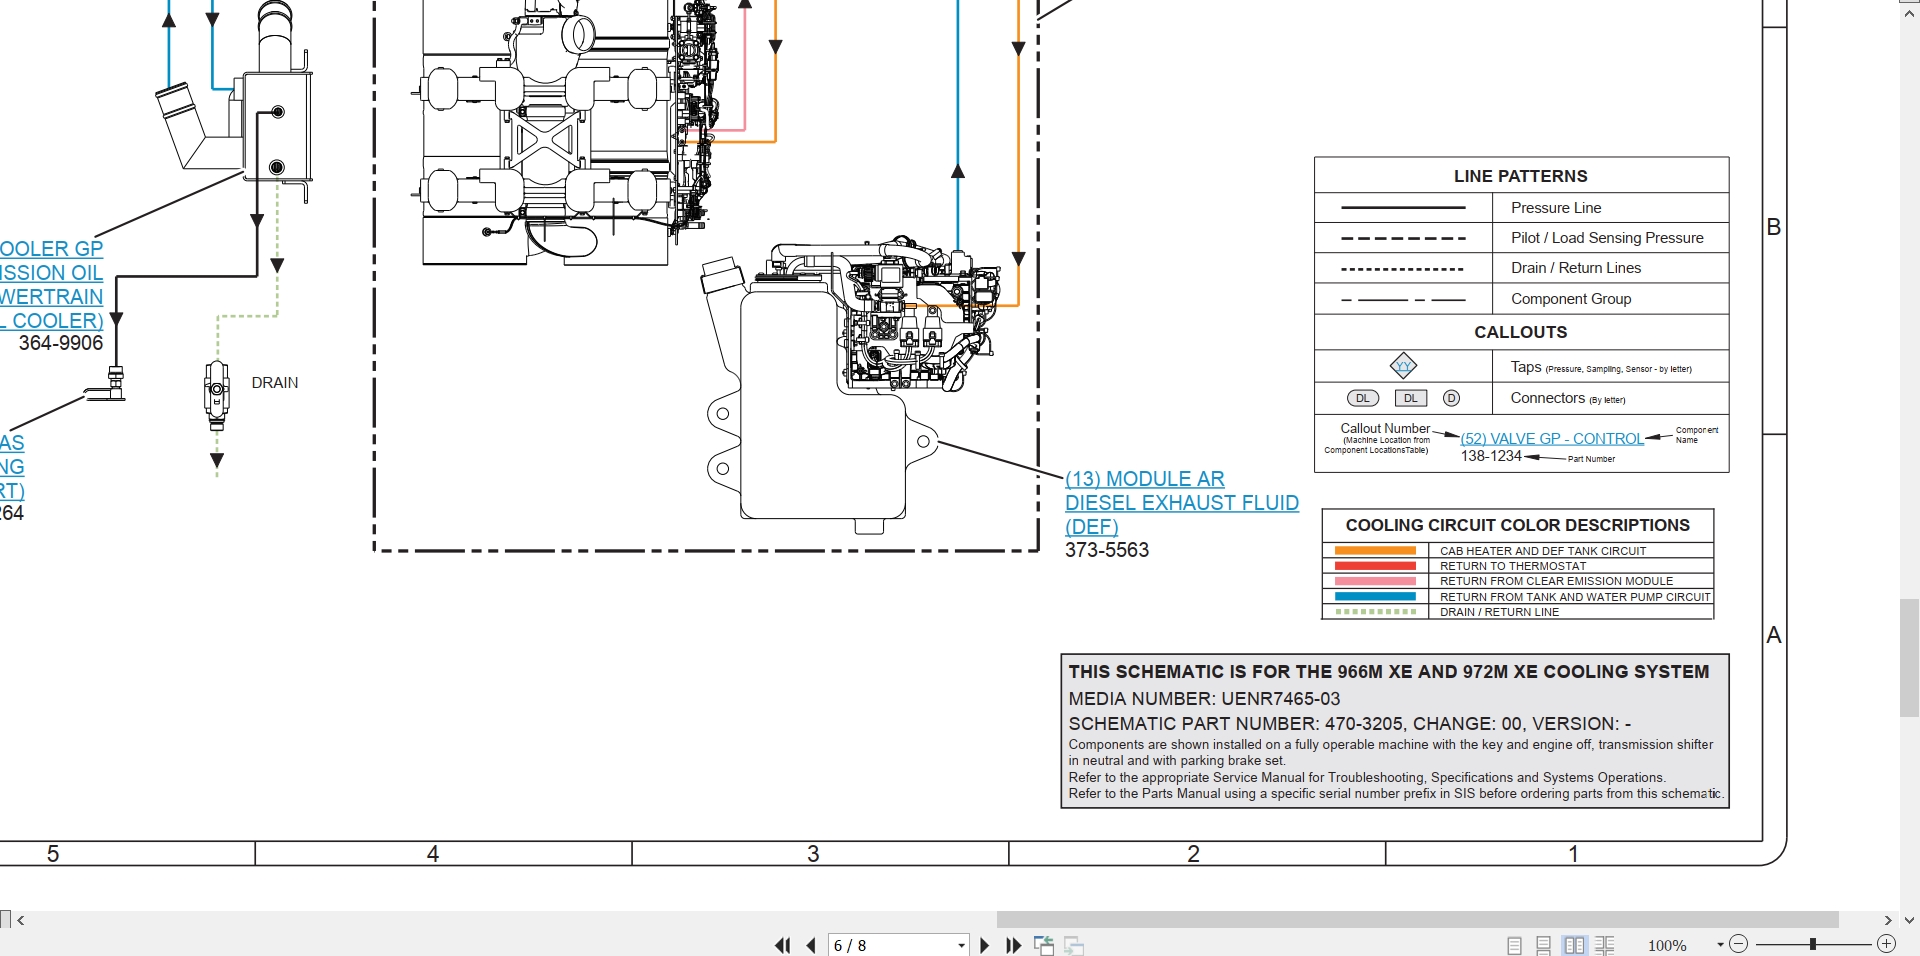1920x956 pixels.
Task: Open the (13) MODULE AR DIESEL EXHAUST FLUID link
Action: [x=1182, y=503]
